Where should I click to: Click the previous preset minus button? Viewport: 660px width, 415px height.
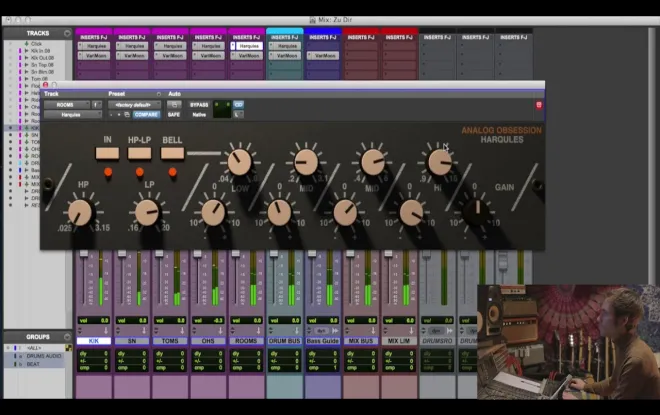(111, 114)
